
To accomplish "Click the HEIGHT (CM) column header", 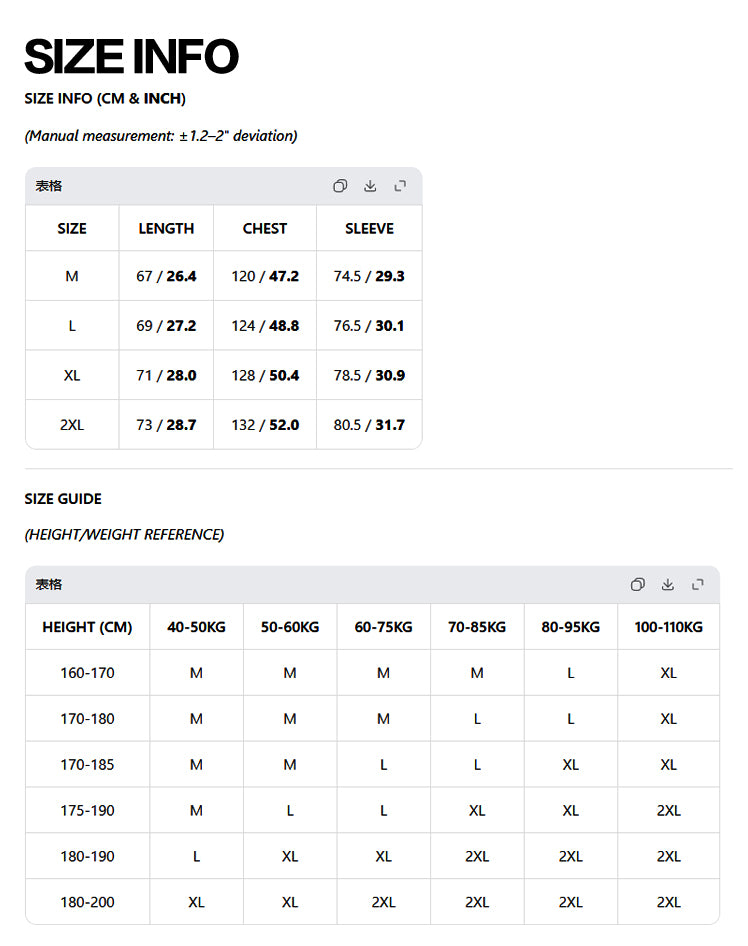I will coord(87,627).
